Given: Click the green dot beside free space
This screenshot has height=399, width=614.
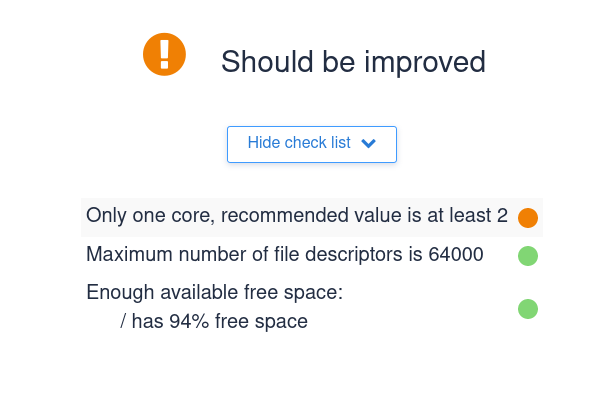Looking at the screenshot, I should (527, 309).
